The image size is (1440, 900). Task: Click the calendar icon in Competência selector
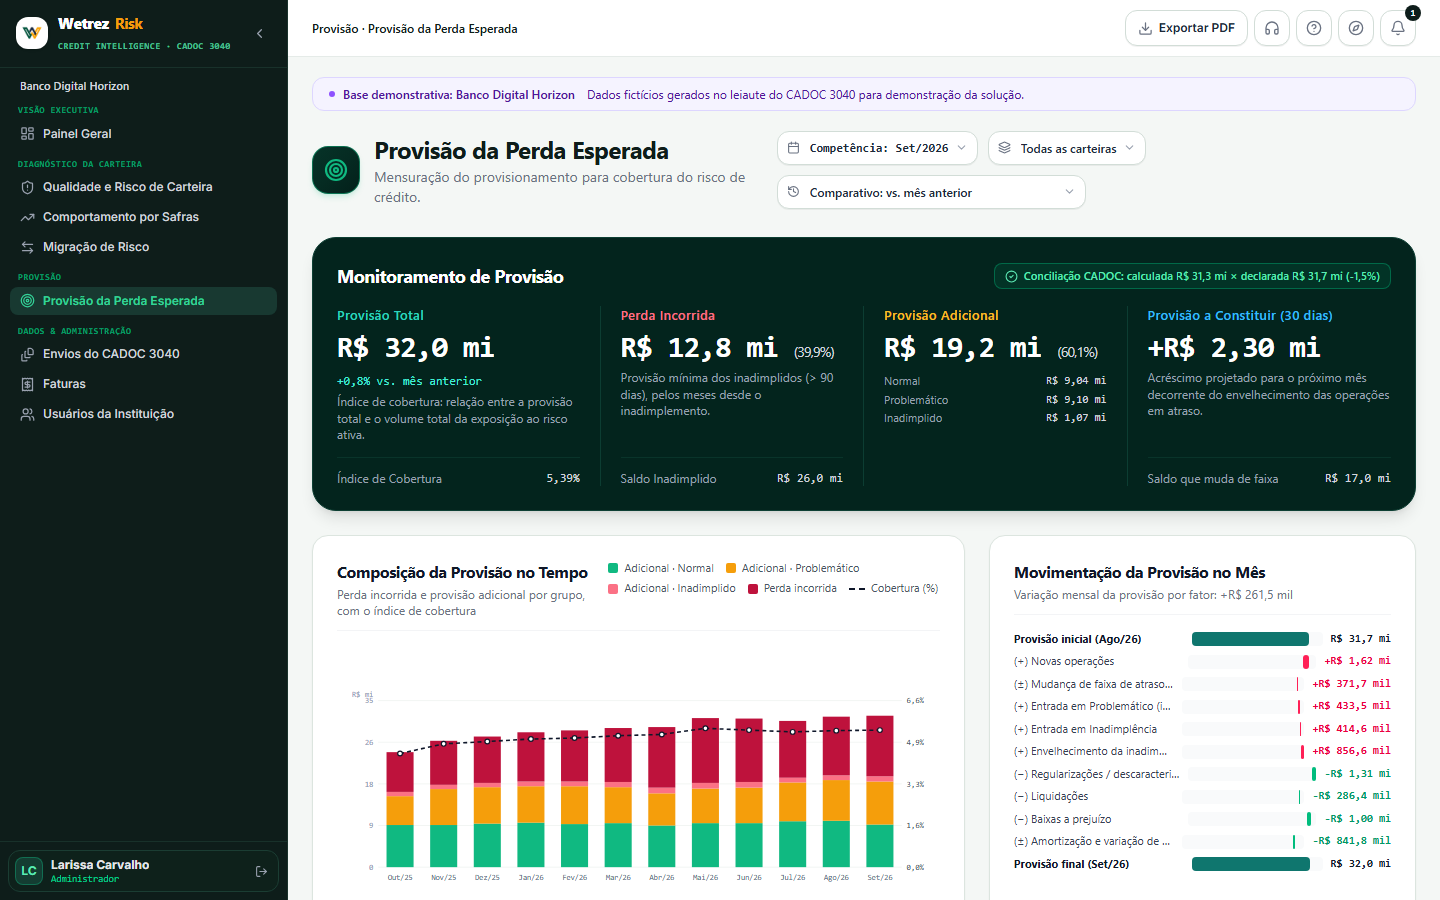click(793, 148)
